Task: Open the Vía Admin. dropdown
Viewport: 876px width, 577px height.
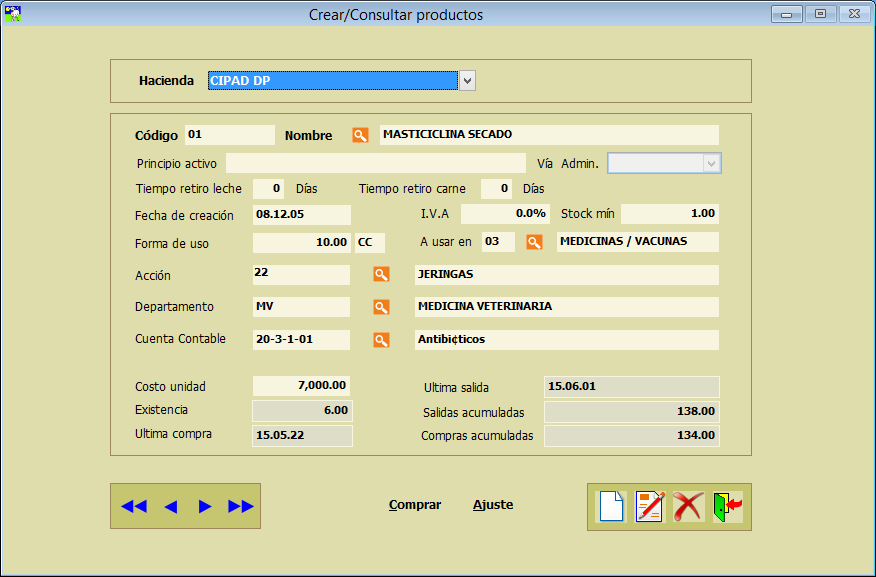Action: click(x=711, y=163)
